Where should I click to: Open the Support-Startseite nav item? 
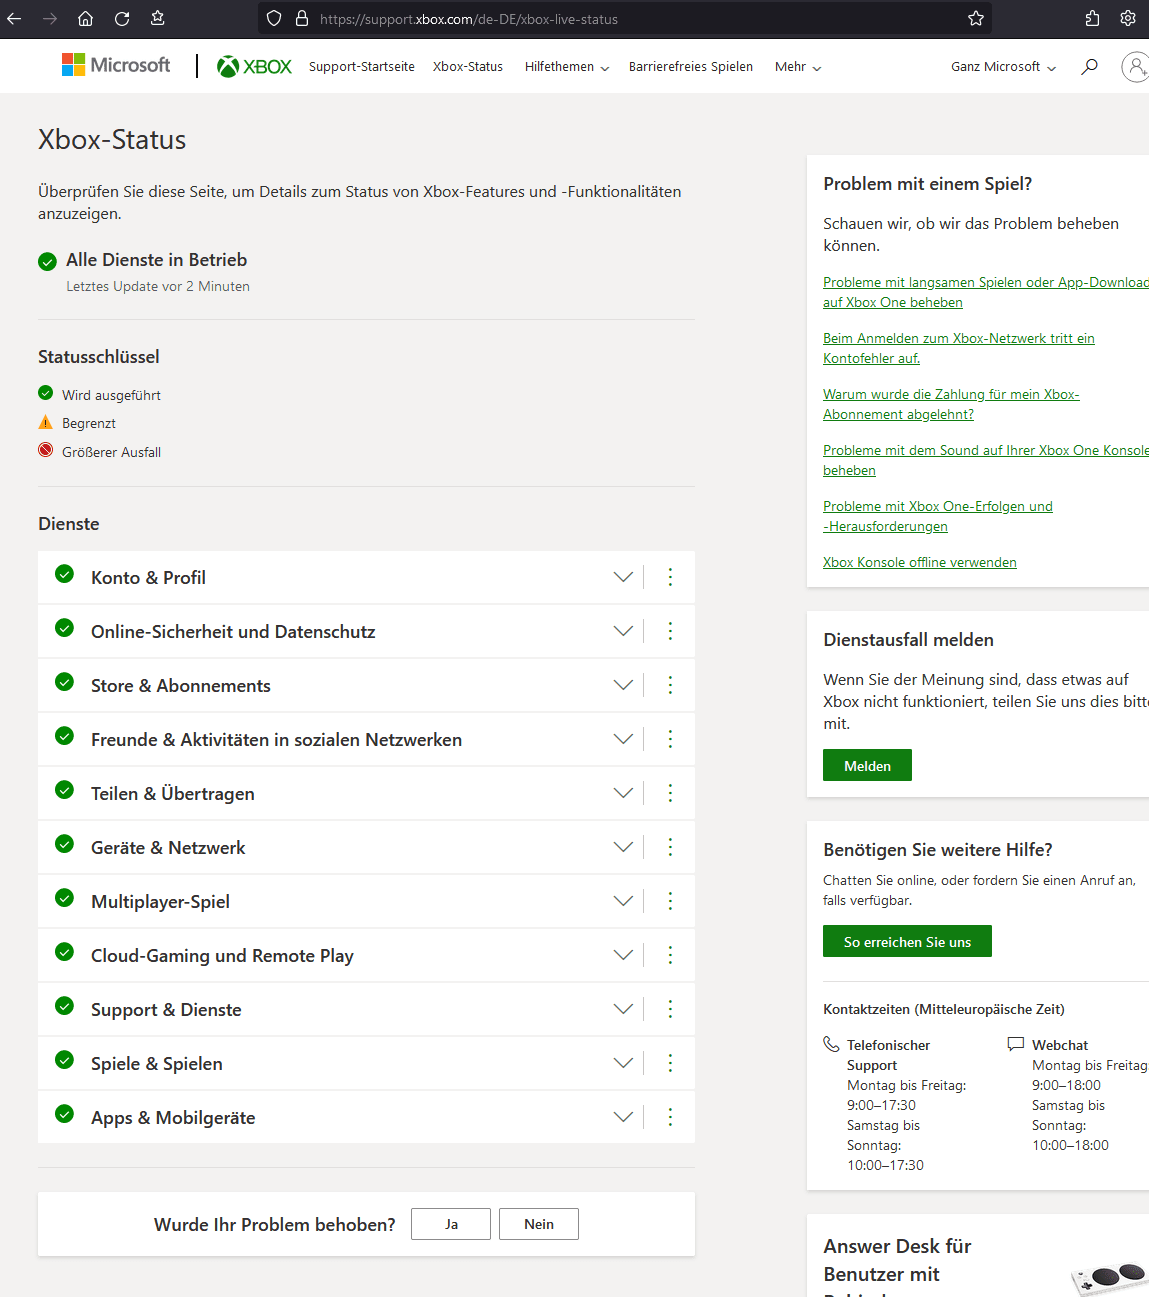click(362, 67)
